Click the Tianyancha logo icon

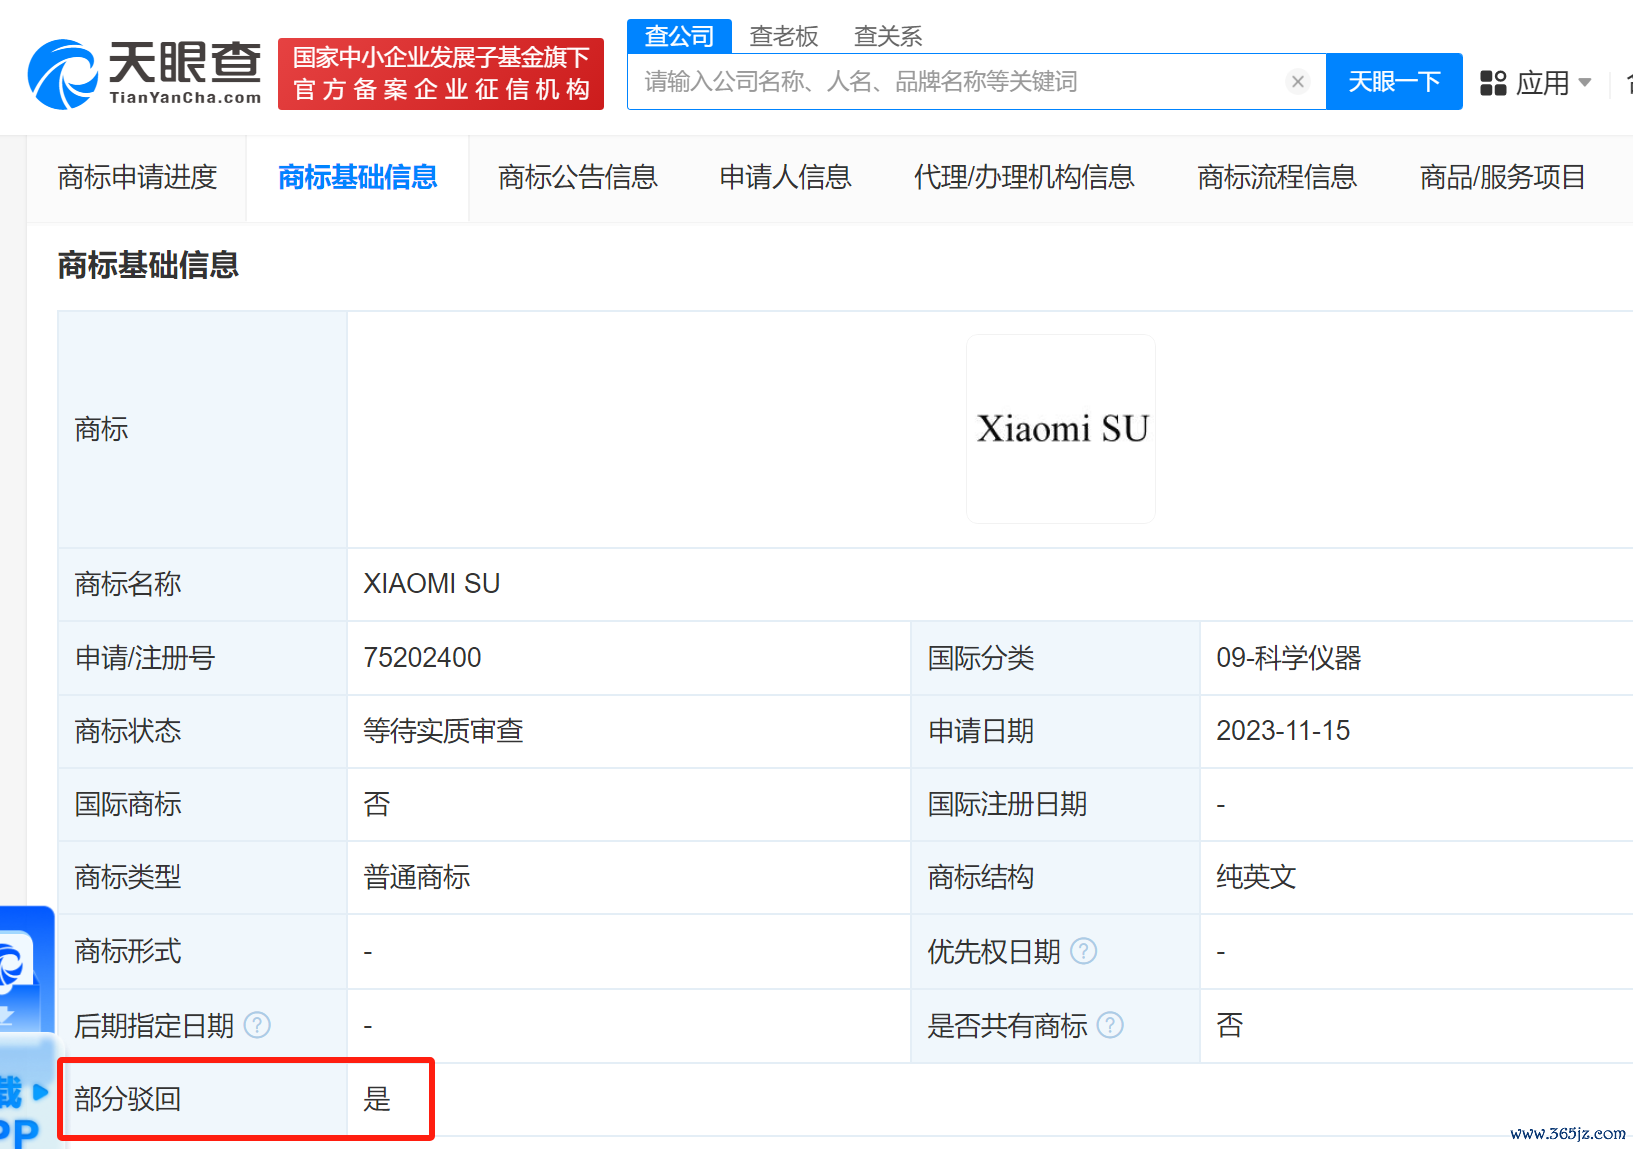point(62,74)
